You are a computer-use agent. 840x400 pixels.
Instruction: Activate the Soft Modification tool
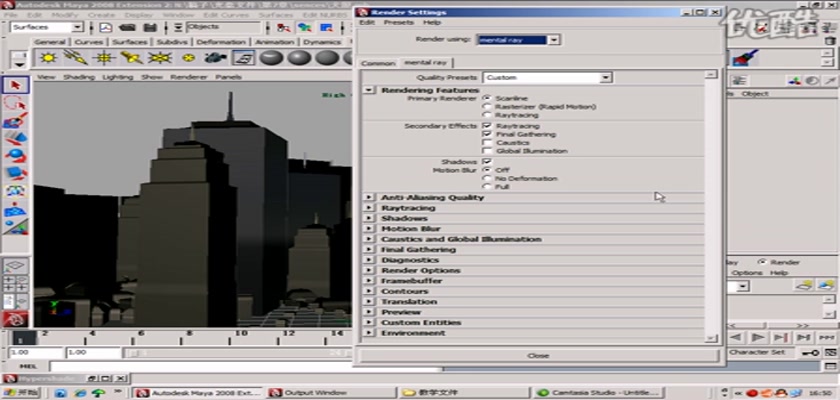[x=16, y=209]
